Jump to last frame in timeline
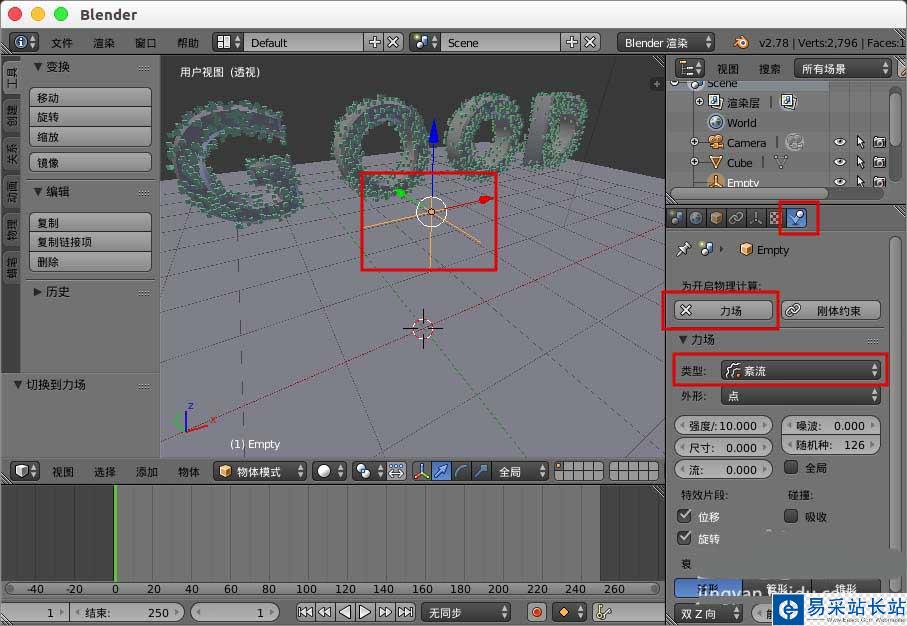Image resolution: width=907 pixels, height=626 pixels. (x=405, y=612)
